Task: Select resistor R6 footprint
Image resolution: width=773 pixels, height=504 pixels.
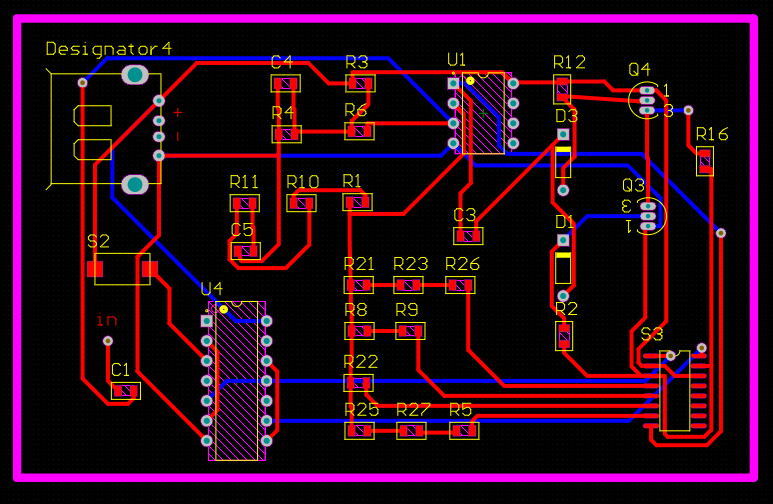Action: 359,131
